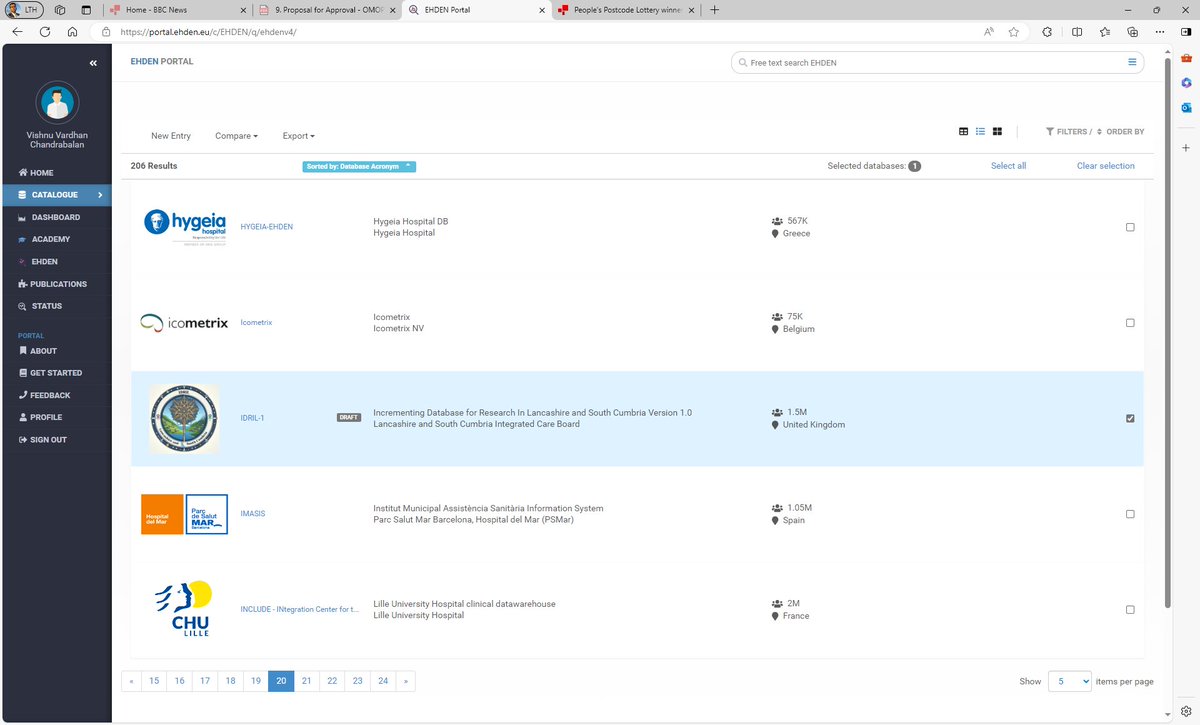Open a new browser tab

point(714,9)
